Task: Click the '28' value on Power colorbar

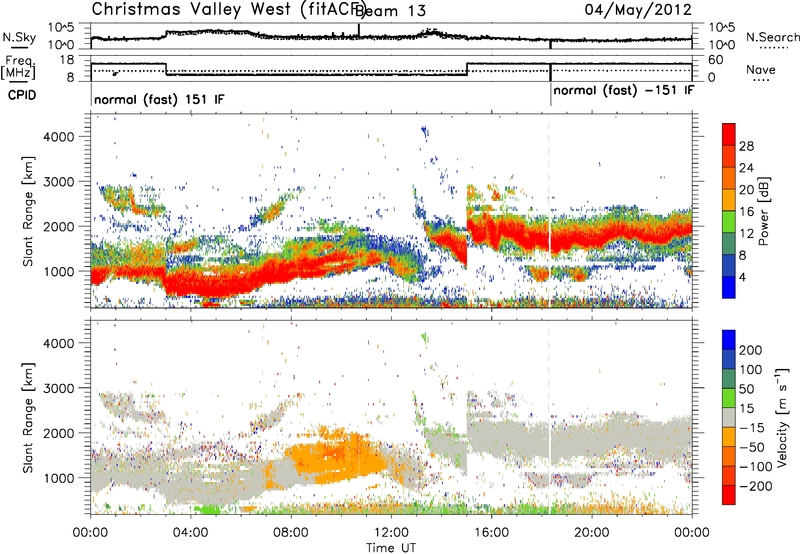Action: coord(746,146)
